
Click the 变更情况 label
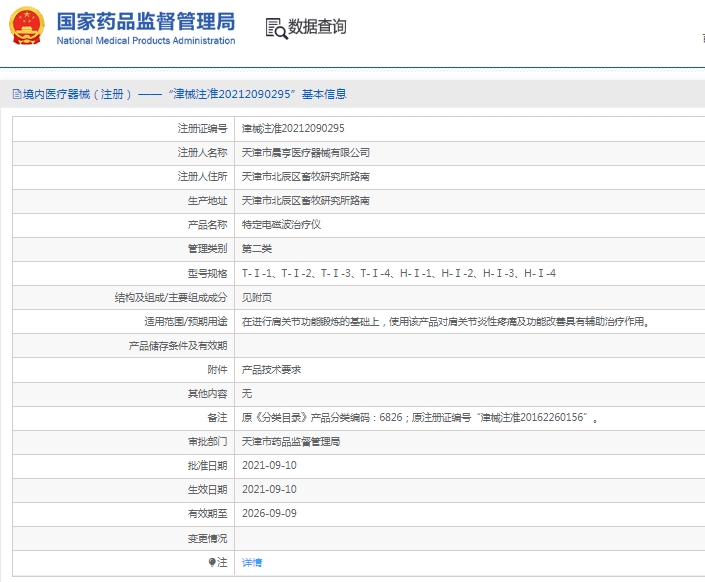click(x=207, y=538)
